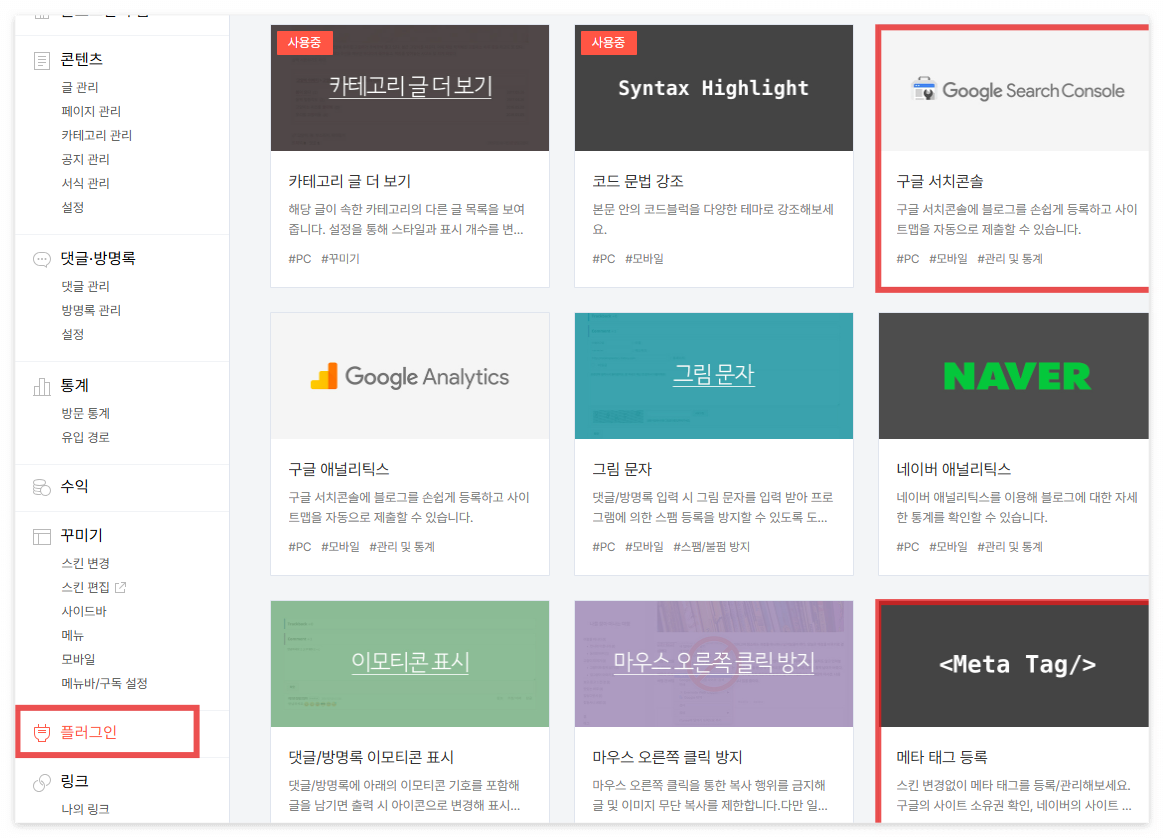Click the NAVER plugin thumbnail

[1014, 376]
